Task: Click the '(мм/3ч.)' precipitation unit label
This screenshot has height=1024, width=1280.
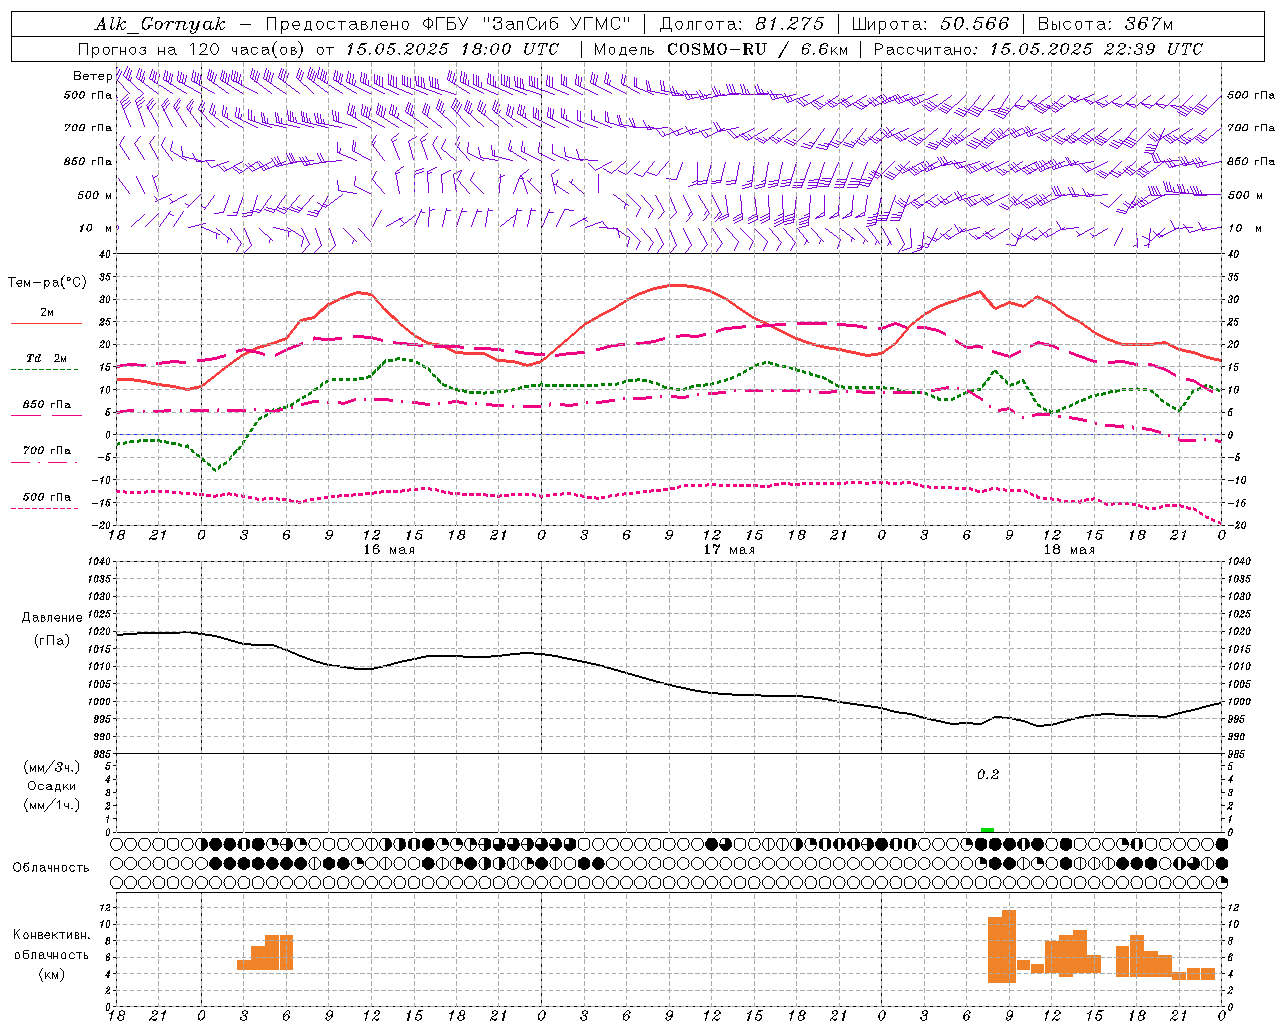Action: click(x=52, y=768)
